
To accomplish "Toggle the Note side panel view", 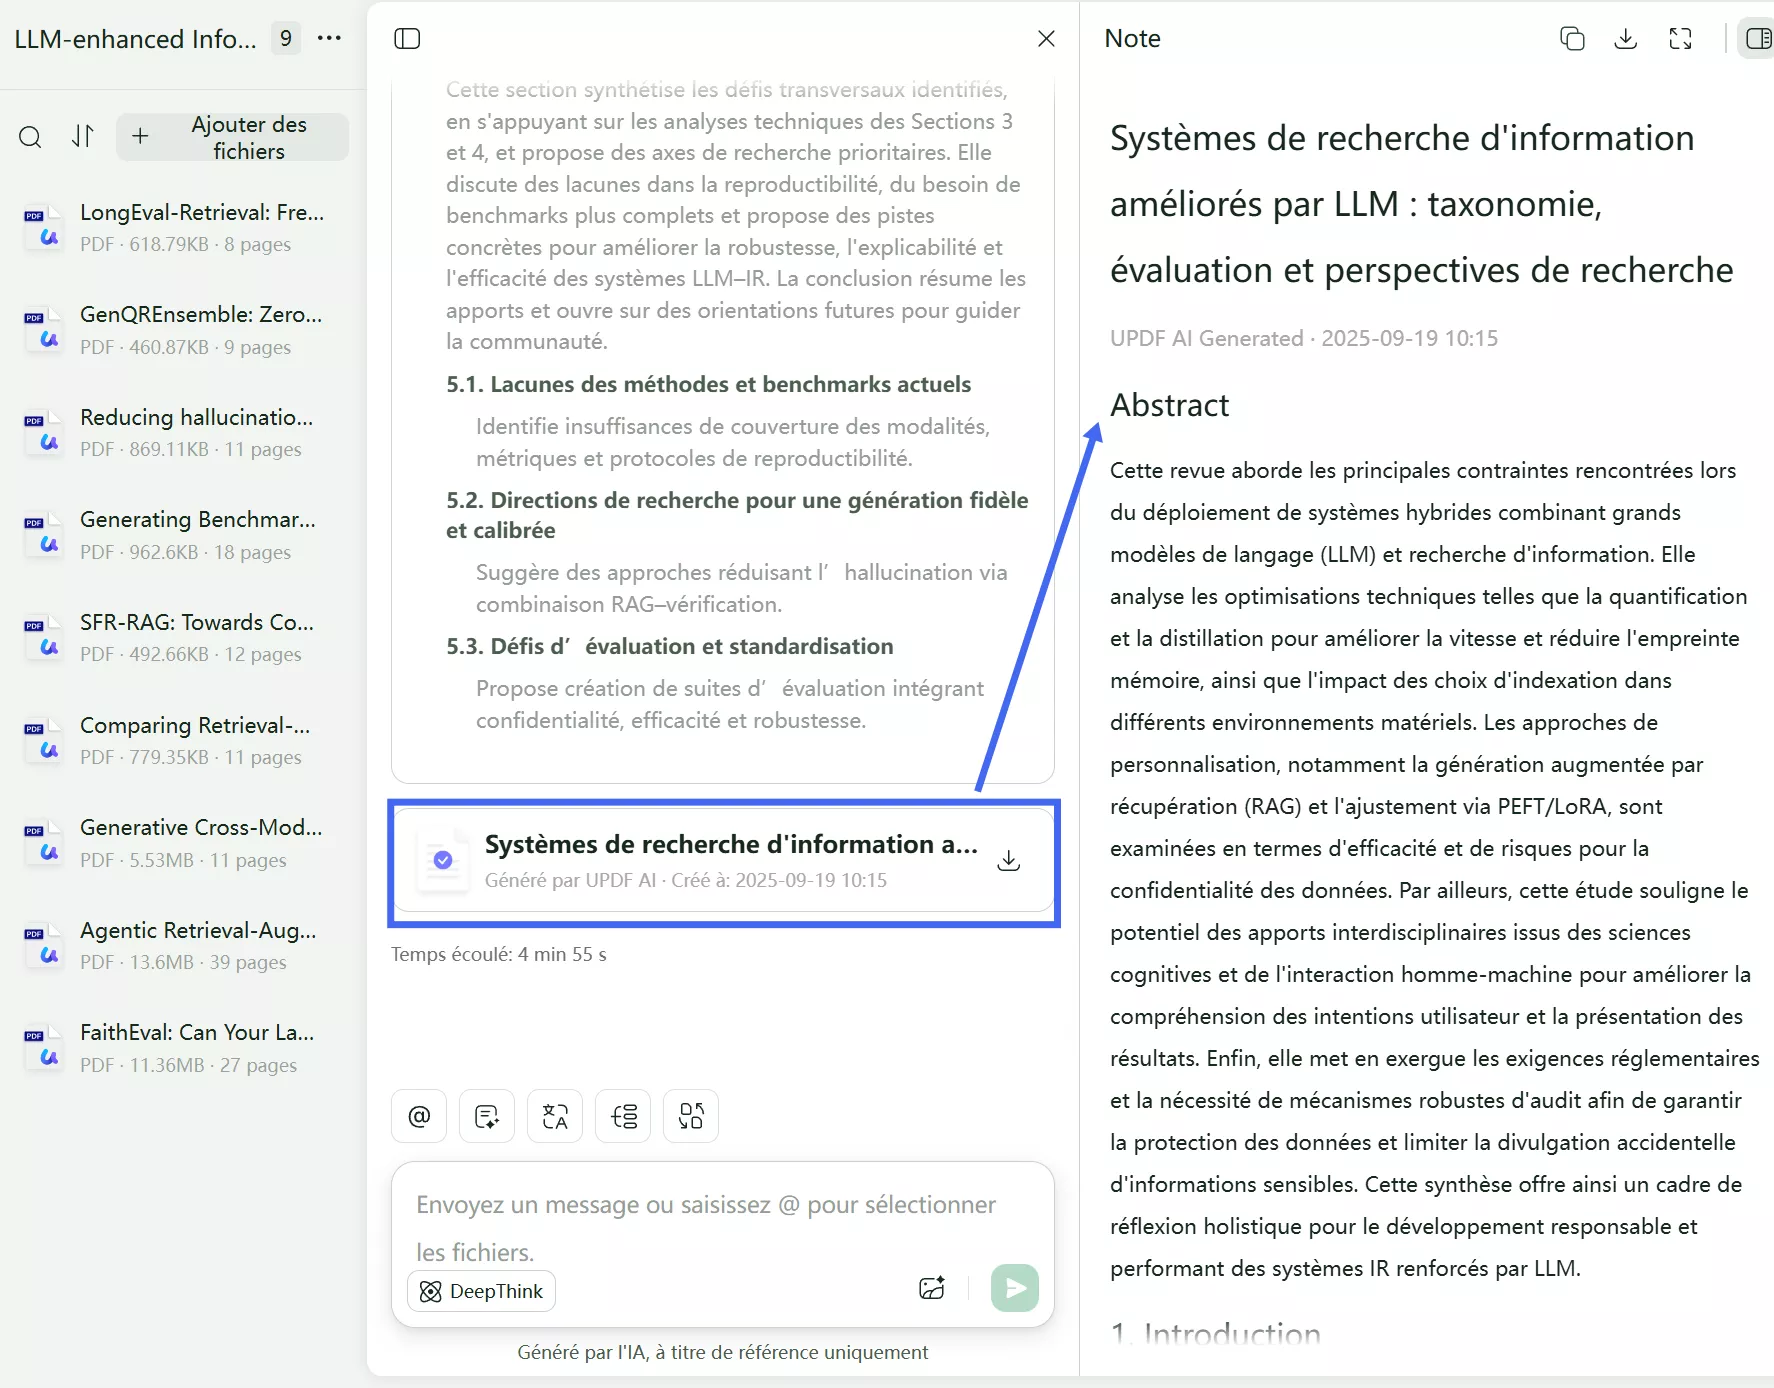I will 1757,38.
